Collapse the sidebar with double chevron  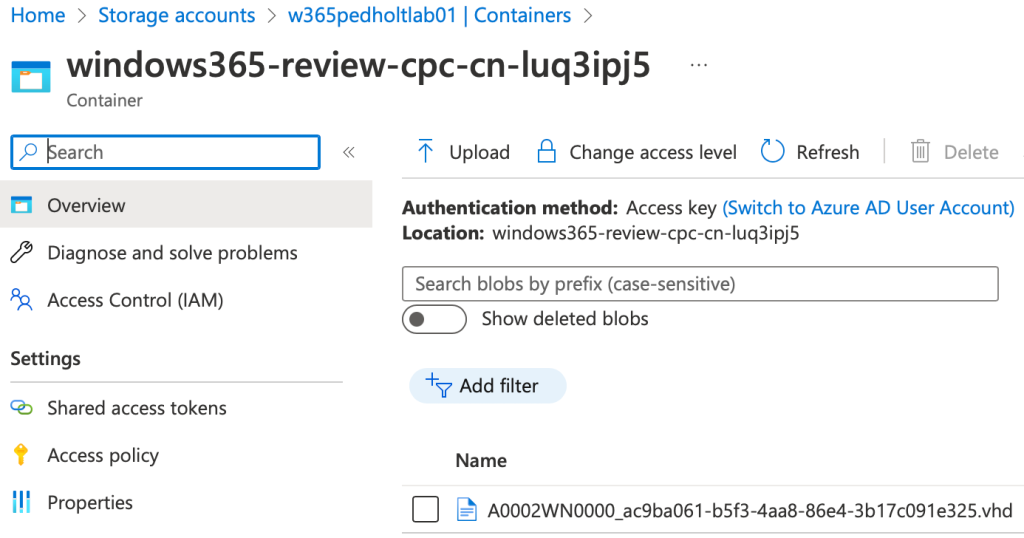[349, 152]
